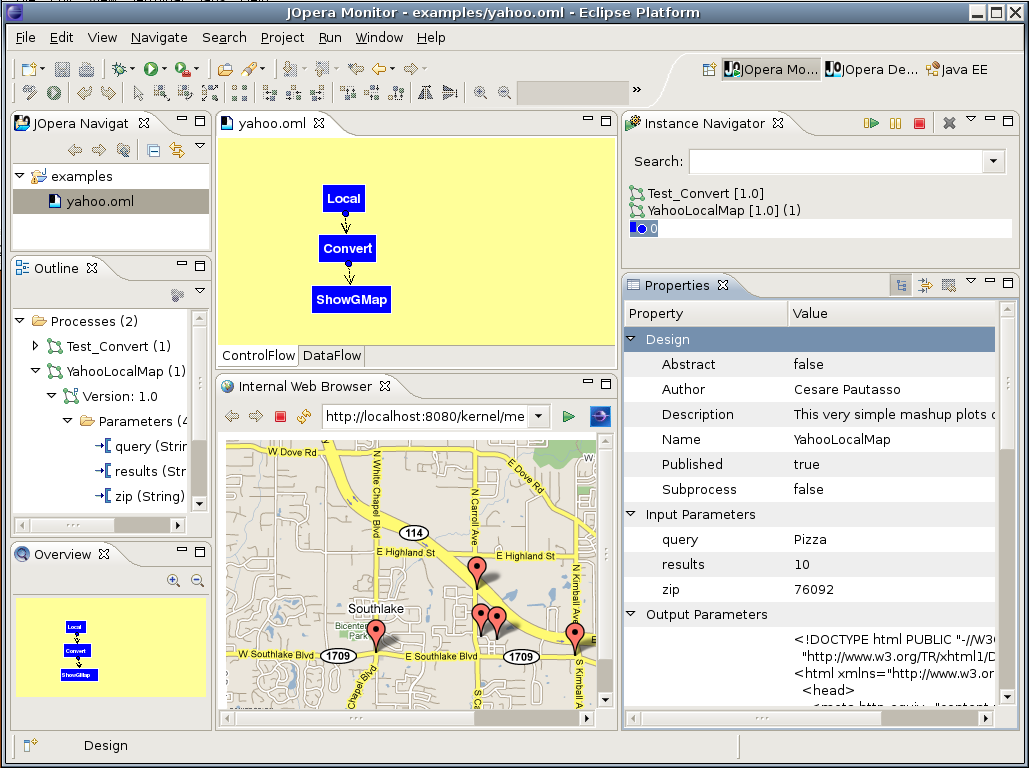Open the Navigate menu
The height and width of the screenshot is (768, 1029).
click(159, 37)
